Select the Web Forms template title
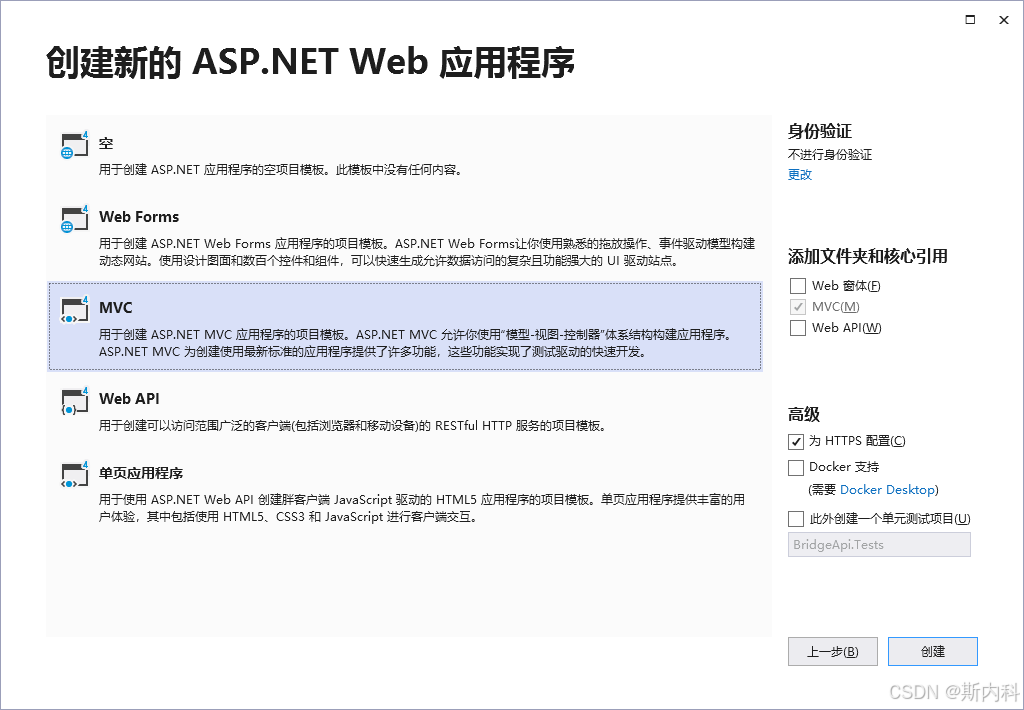The height and width of the screenshot is (710, 1024). click(x=139, y=217)
